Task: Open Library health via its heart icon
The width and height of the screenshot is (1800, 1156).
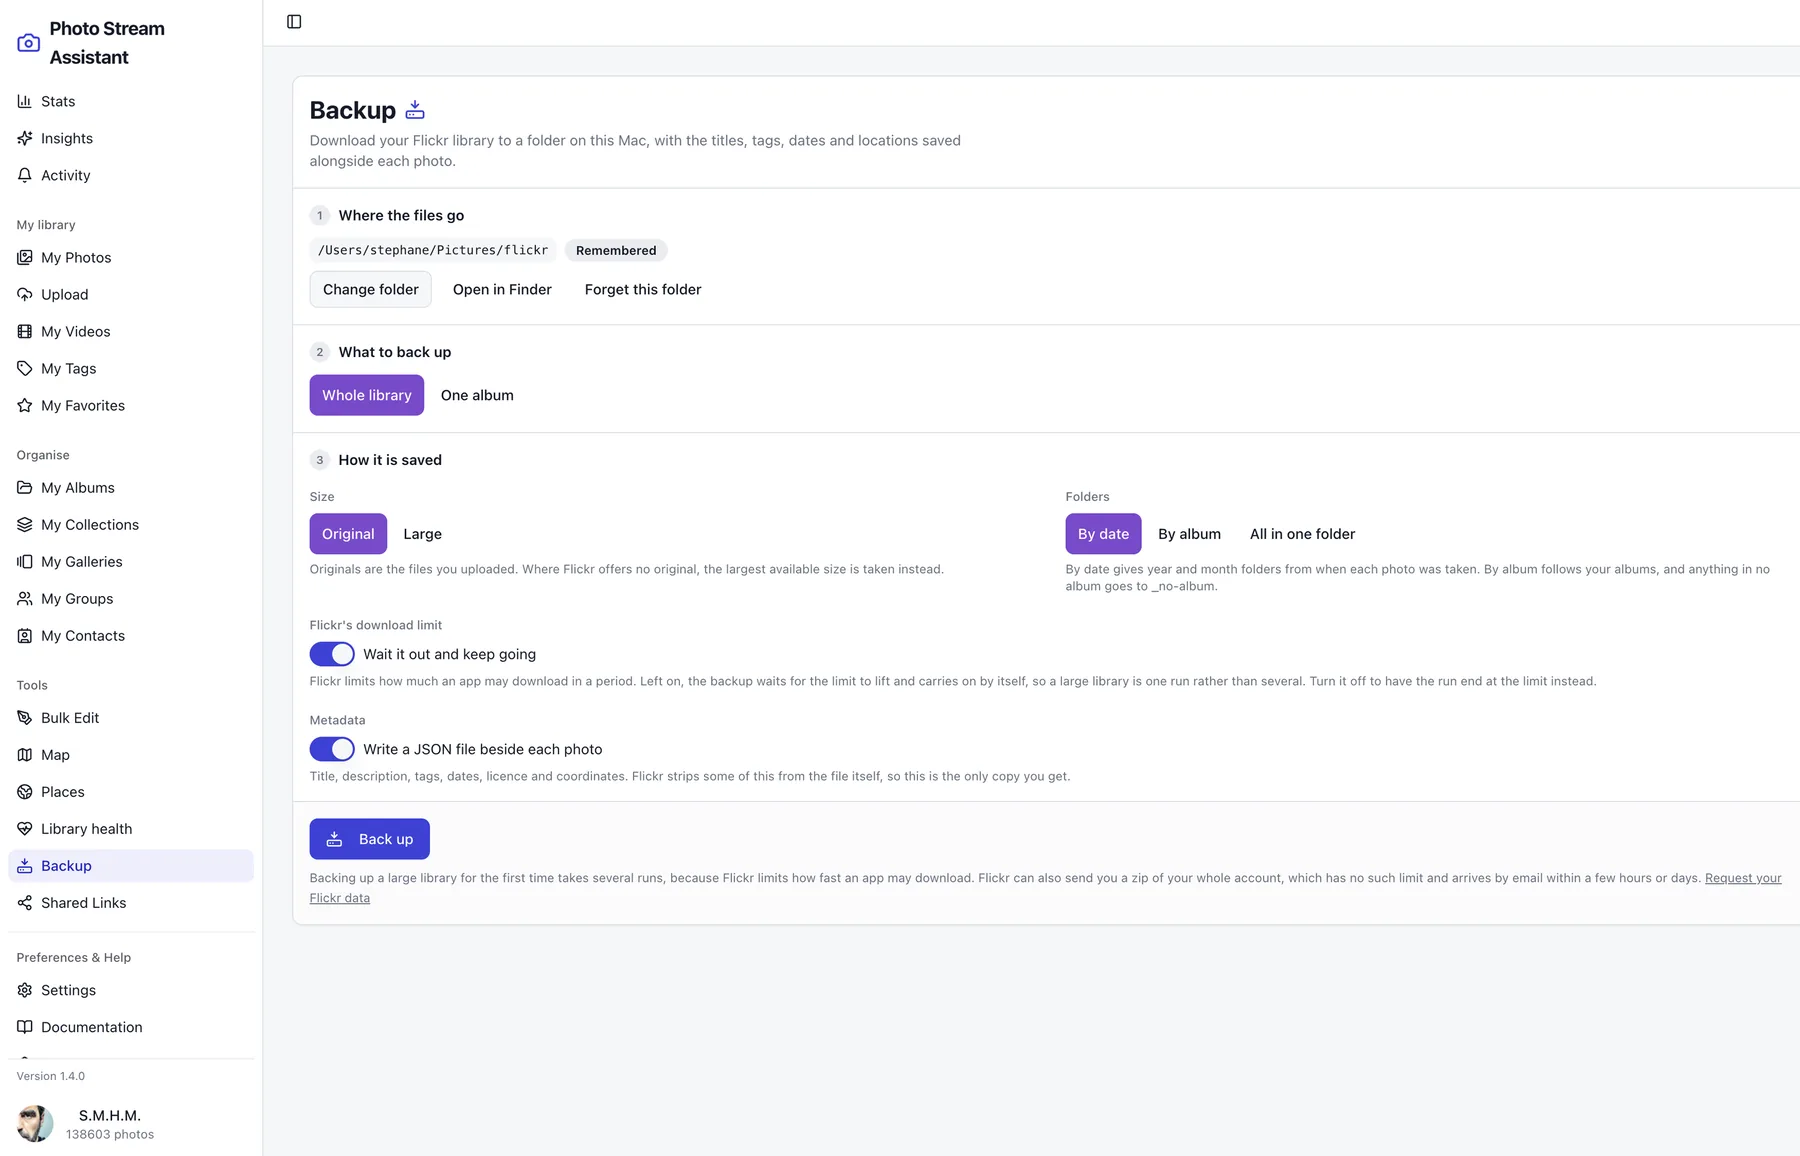Action: pyautogui.click(x=25, y=828)
